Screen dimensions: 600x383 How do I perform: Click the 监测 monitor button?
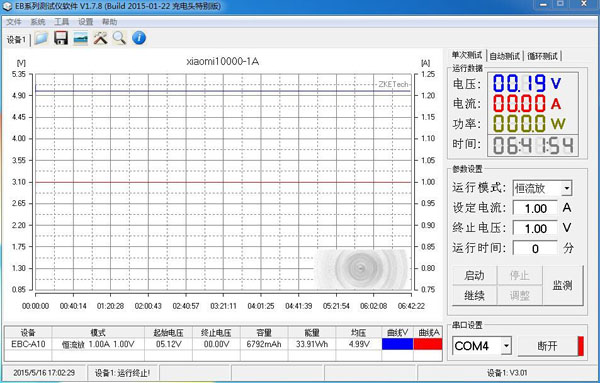pos(562,285)
